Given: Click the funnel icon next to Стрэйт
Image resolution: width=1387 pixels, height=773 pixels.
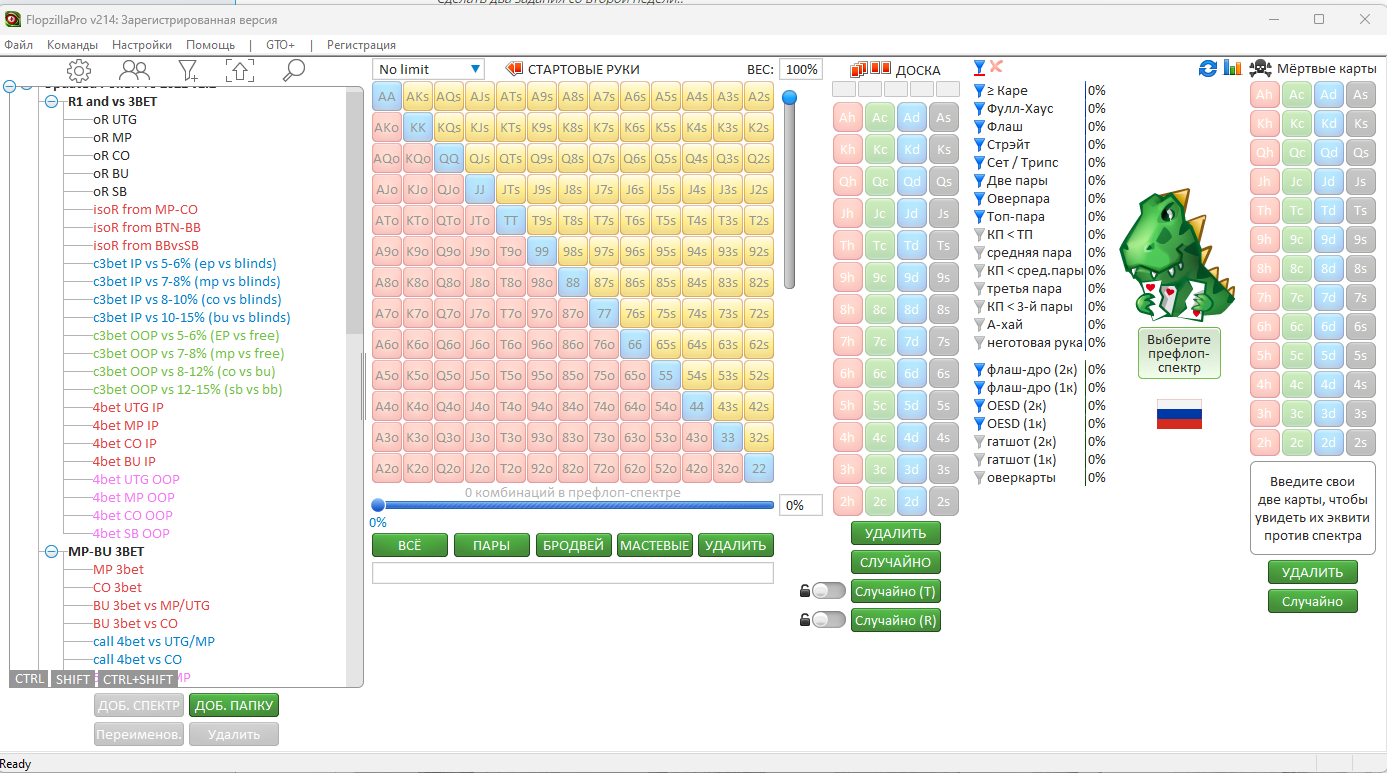Looking at the screenshot, I should point(979,145).
